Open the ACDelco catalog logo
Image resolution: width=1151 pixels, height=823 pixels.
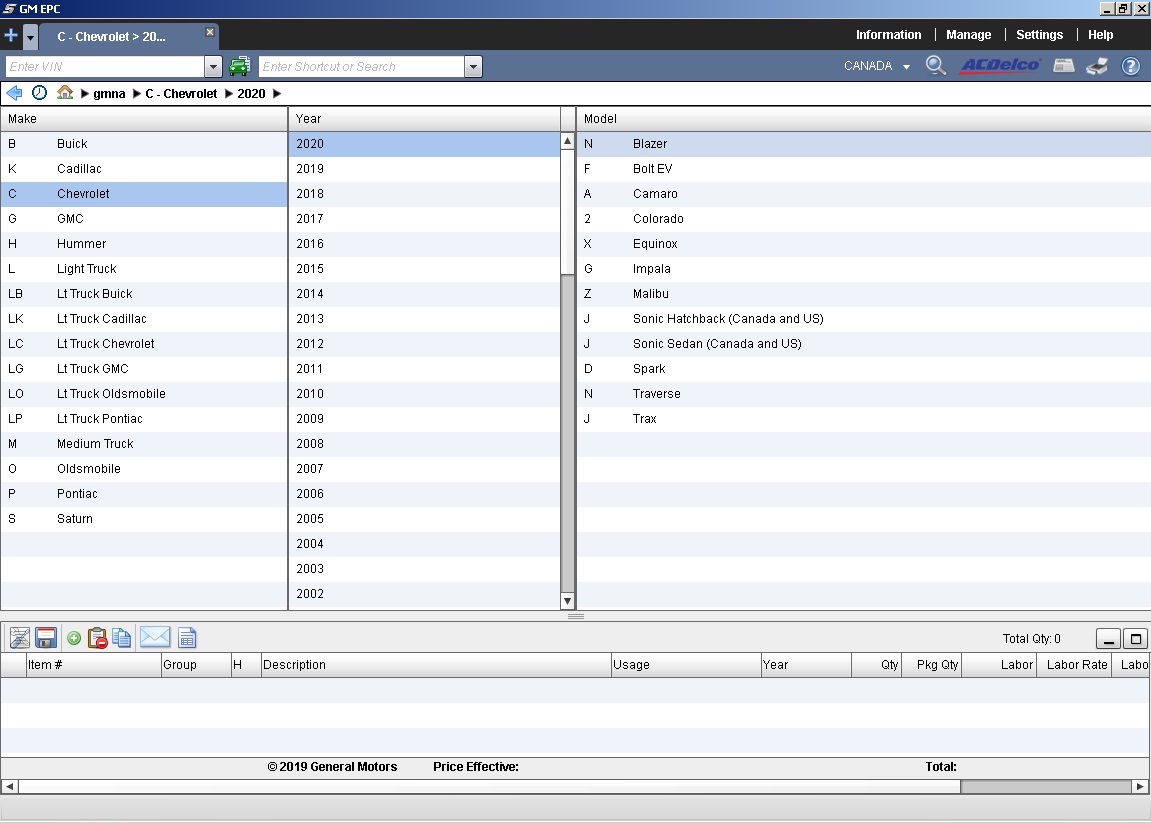pos(1000,65)
